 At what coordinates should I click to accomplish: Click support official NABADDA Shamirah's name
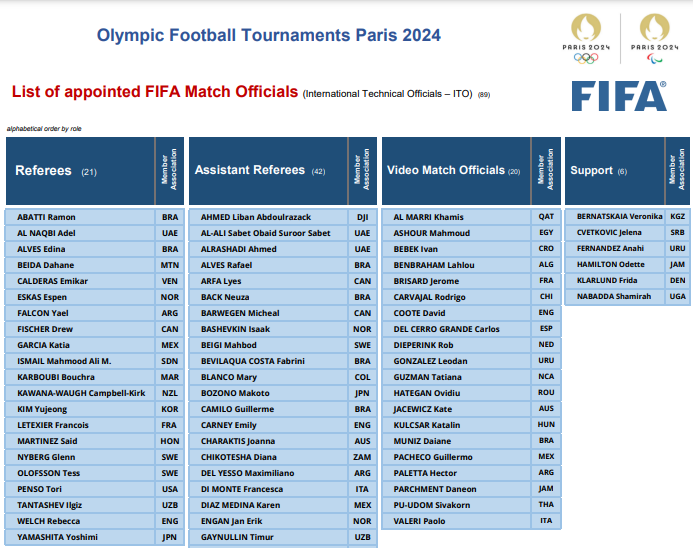[x=612, y=296]
